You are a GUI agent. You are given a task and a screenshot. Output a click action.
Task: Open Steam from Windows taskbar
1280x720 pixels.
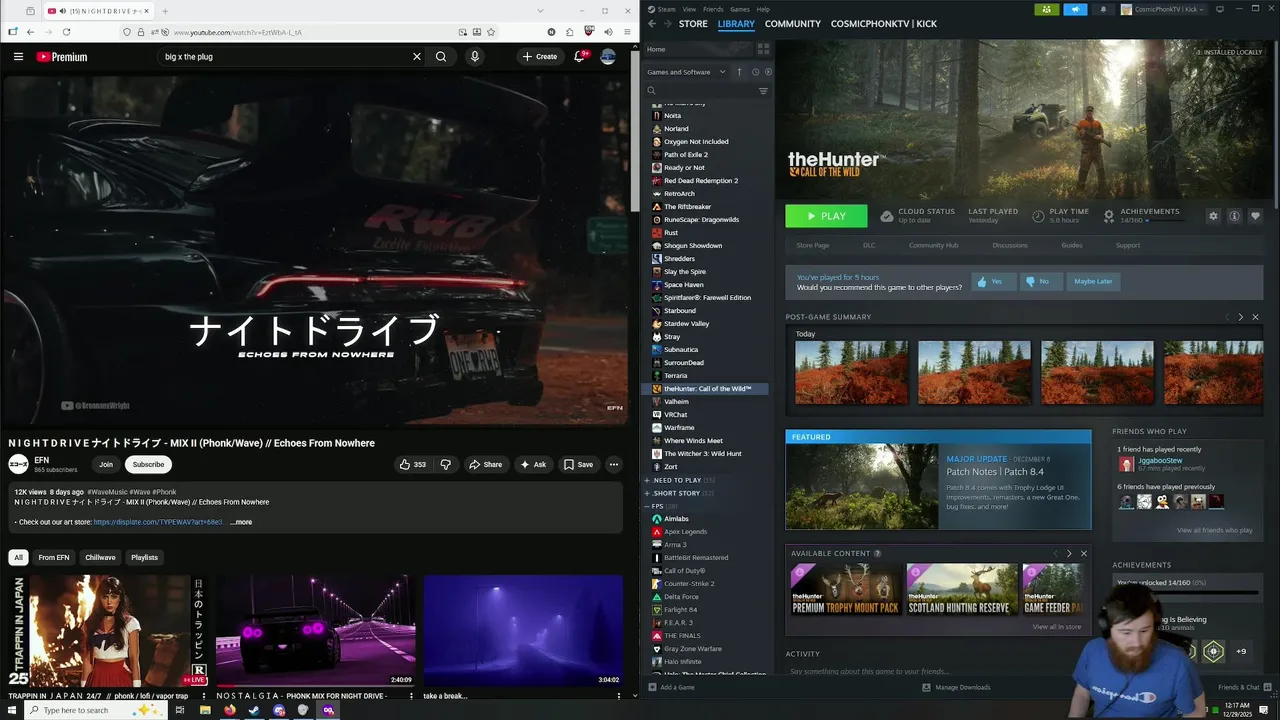coord(254,710)
